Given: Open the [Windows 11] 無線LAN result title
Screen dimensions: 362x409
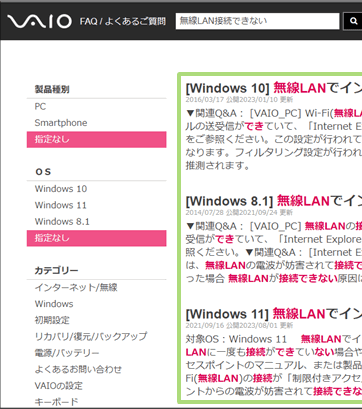Looking at the screenshot, I should (x=274, y=314).
